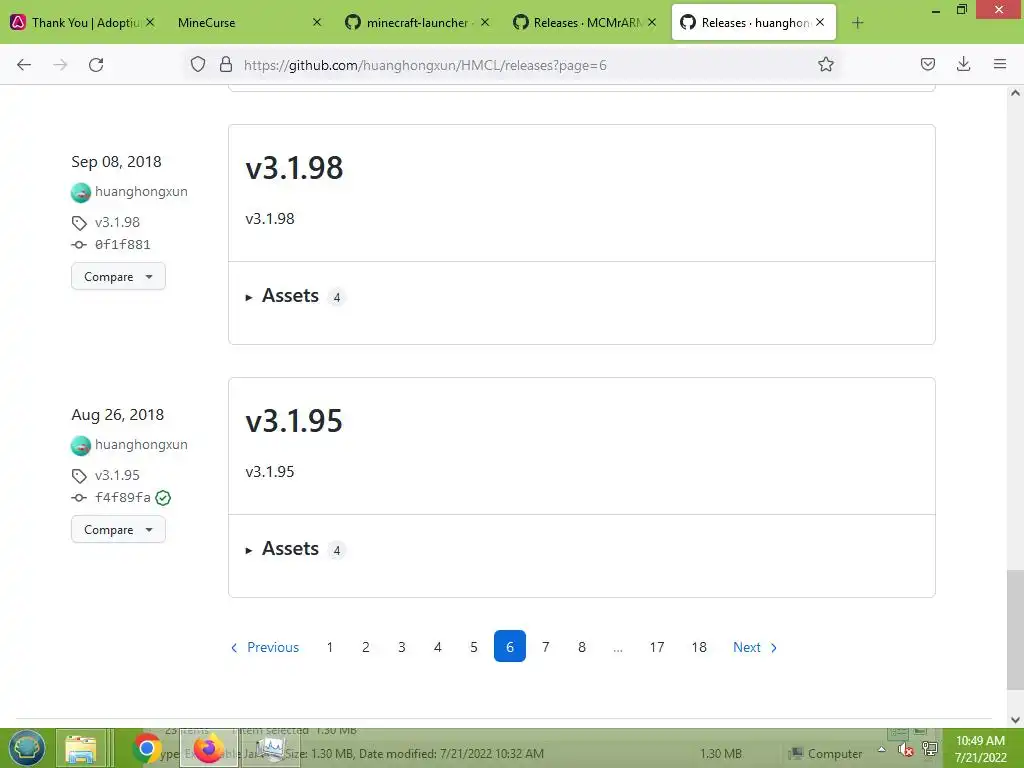Close the Thank You Adoptium tab
The width and height of the screenshot is (1024, 768).
pos(150,22)
